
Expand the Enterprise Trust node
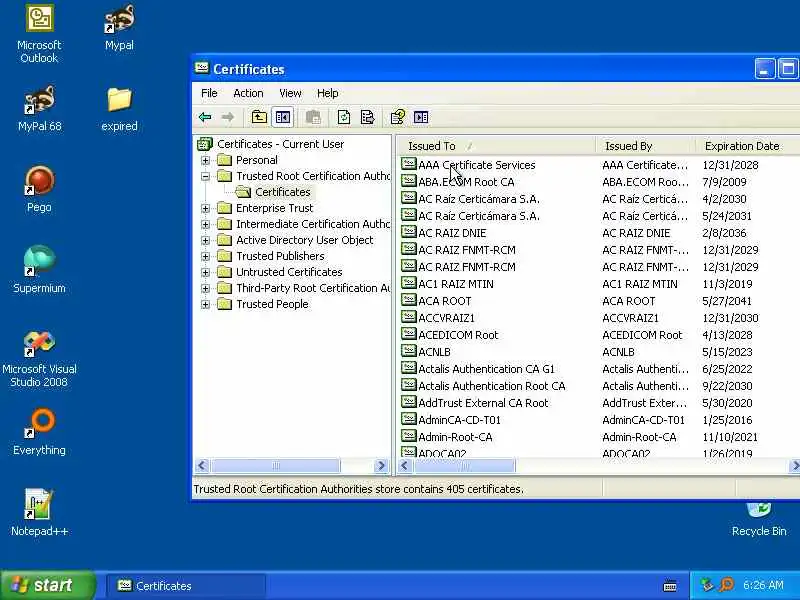205,208
